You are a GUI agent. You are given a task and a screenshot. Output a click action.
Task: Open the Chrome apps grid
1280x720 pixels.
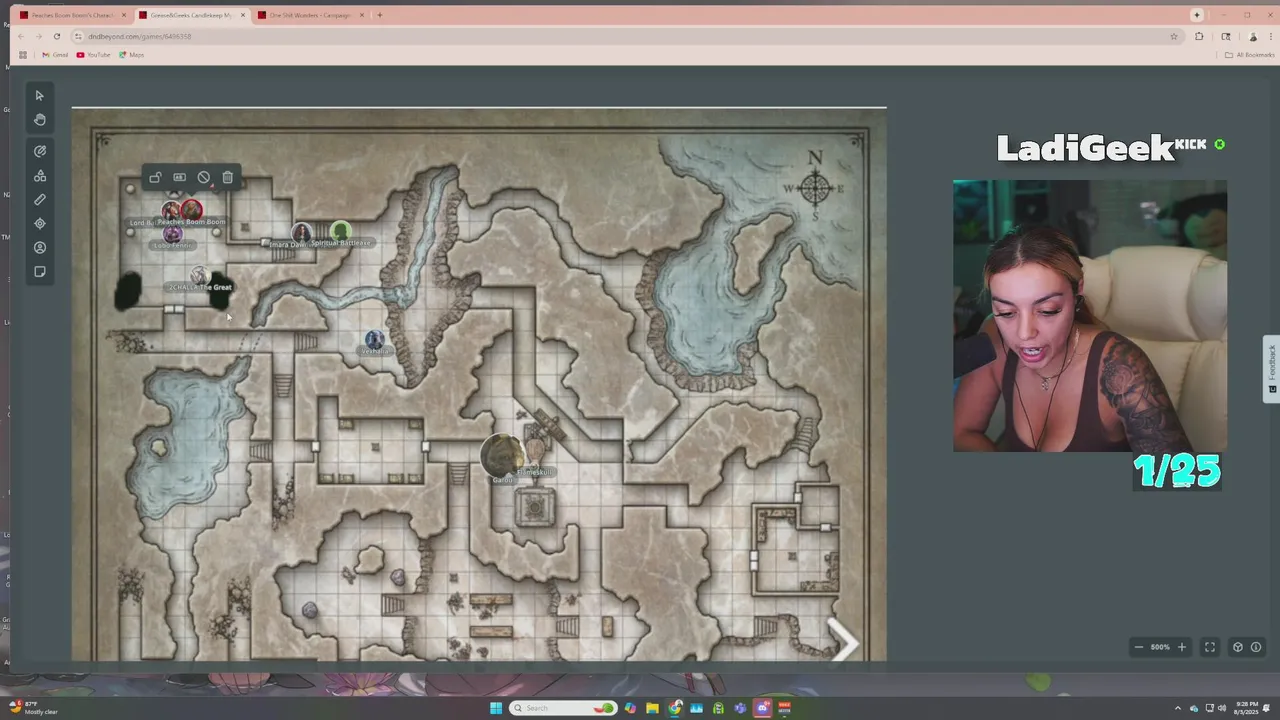(x=23, y=55)
